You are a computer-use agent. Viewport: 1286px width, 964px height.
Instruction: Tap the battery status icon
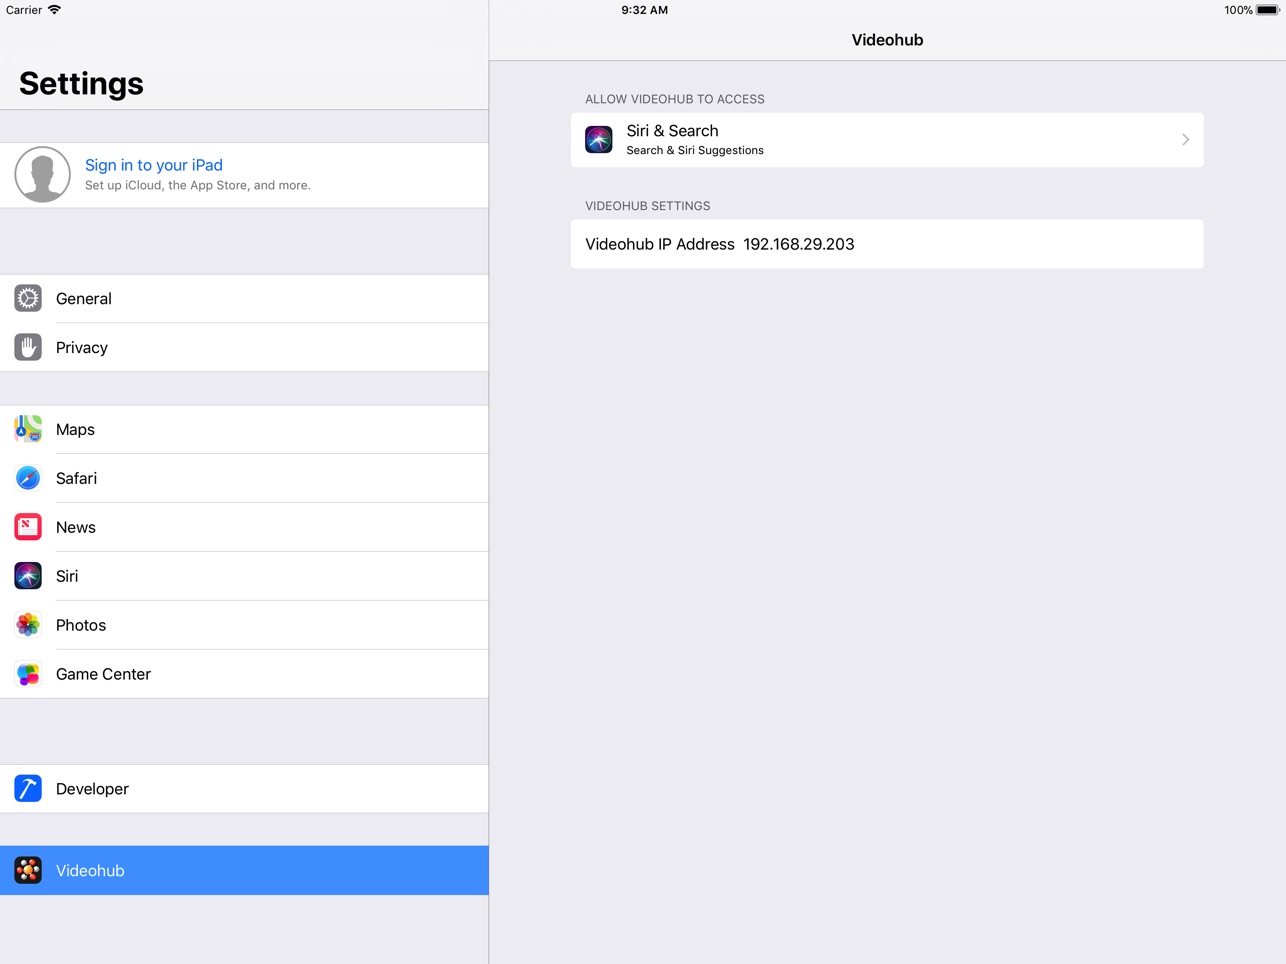pyautogui.click(x=1268, y=10)
